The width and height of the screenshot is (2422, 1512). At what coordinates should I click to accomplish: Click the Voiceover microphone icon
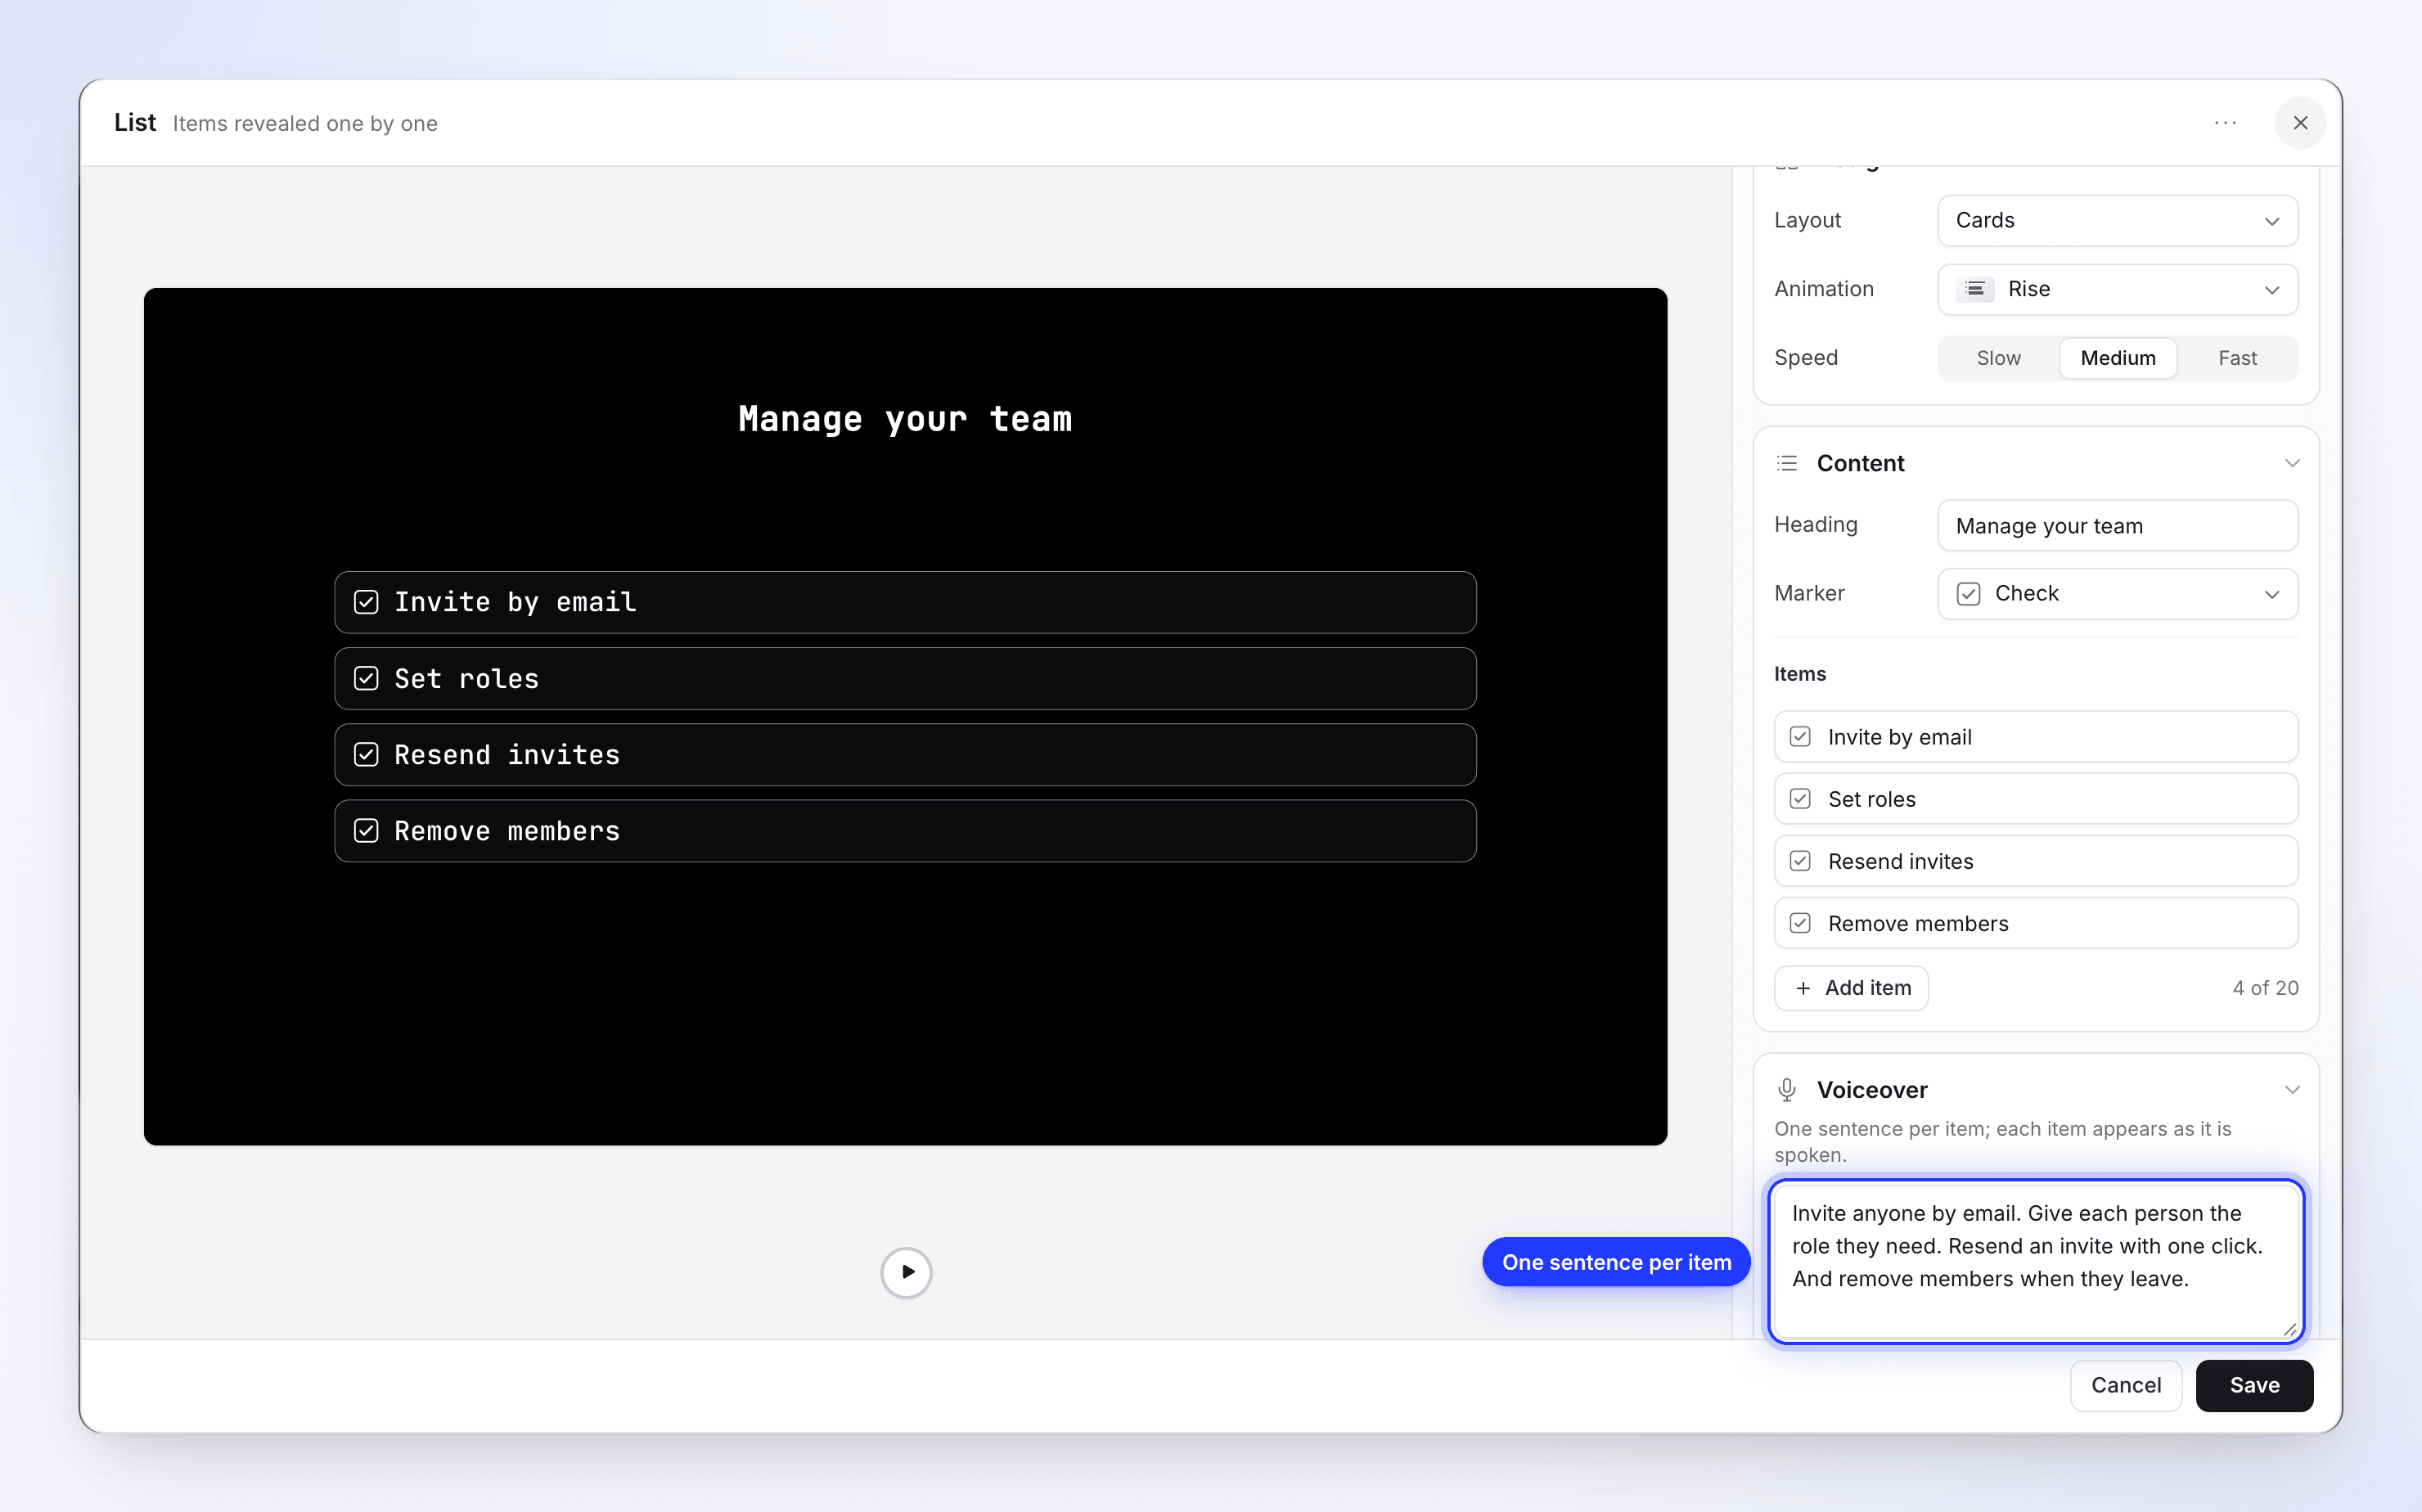point(1787,1090)
